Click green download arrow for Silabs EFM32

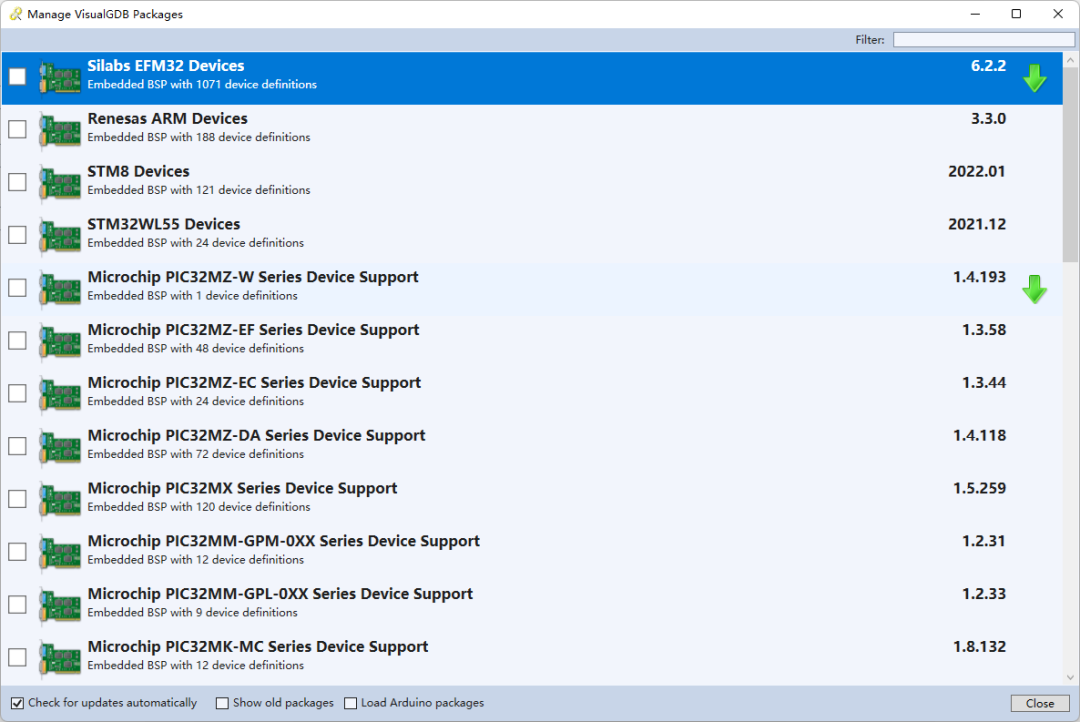tap(1035, 79)
